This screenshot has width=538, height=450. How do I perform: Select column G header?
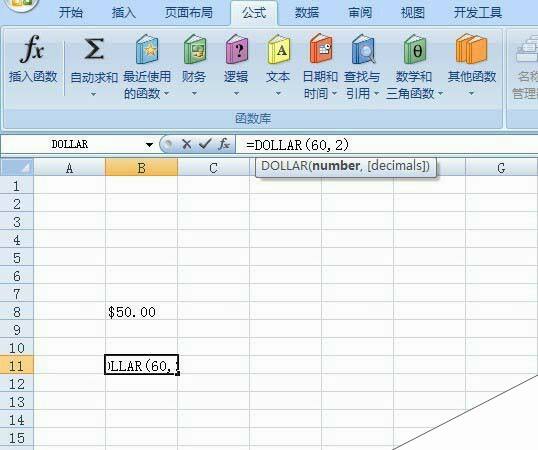click(x=502, y=167)
